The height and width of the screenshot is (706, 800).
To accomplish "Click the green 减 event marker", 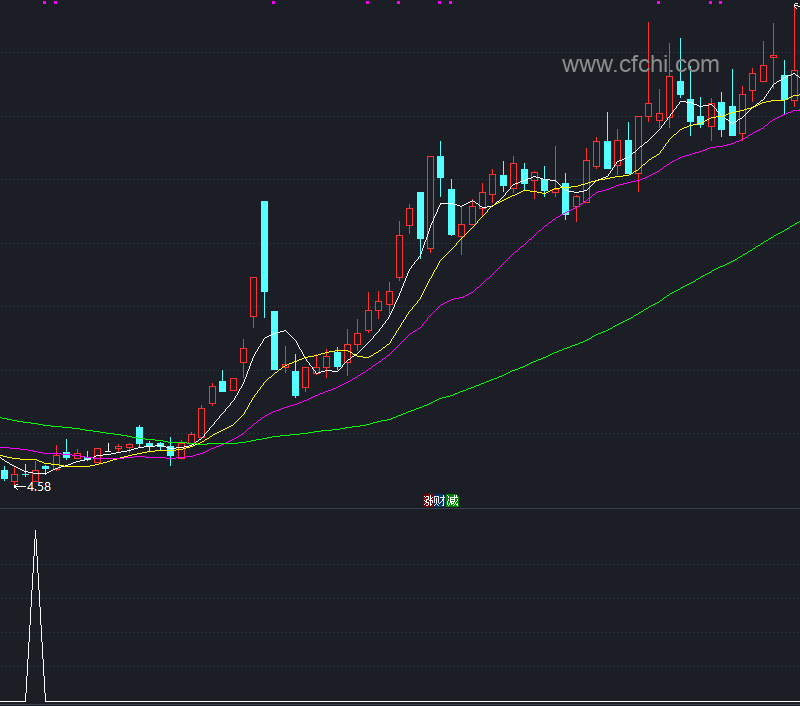I will tap(452, 501).
